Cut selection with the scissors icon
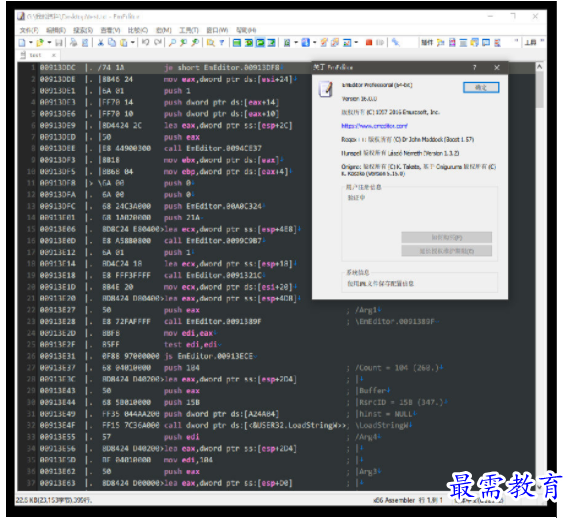Viewport: 571px width, 518px height. 101,43
